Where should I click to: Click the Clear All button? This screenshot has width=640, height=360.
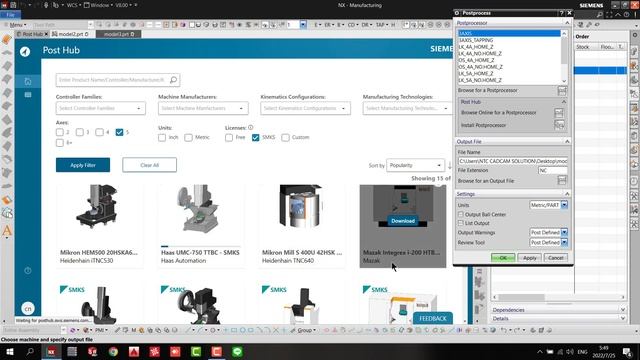[x=149, y=165]
